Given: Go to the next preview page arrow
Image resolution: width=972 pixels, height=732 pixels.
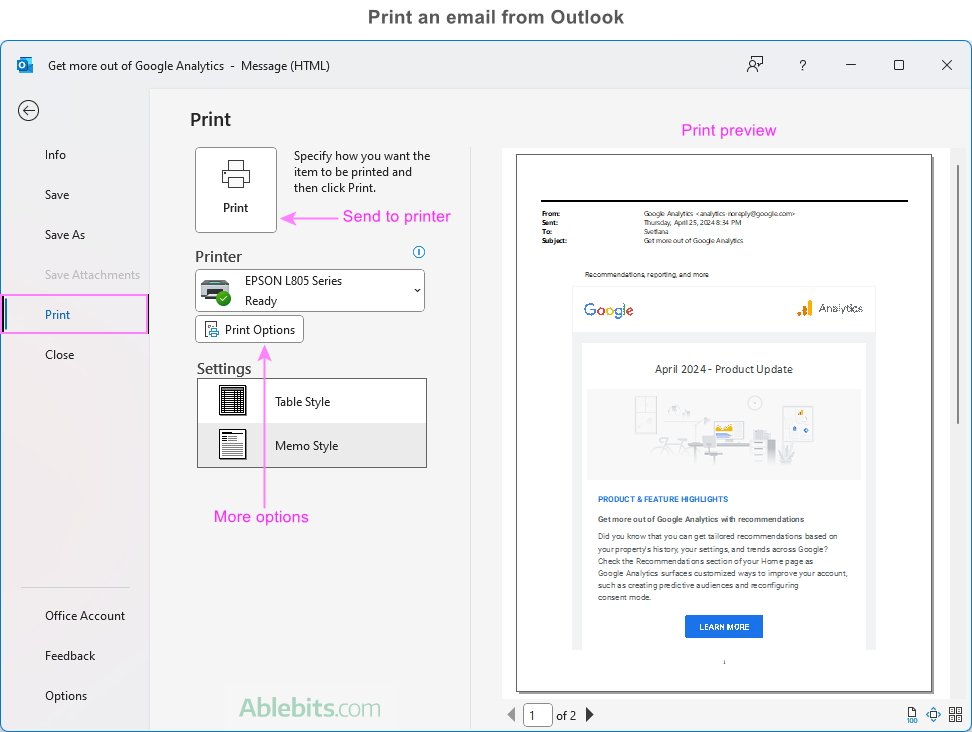Looking at the screenshot, I should click(x=589, y=714).
